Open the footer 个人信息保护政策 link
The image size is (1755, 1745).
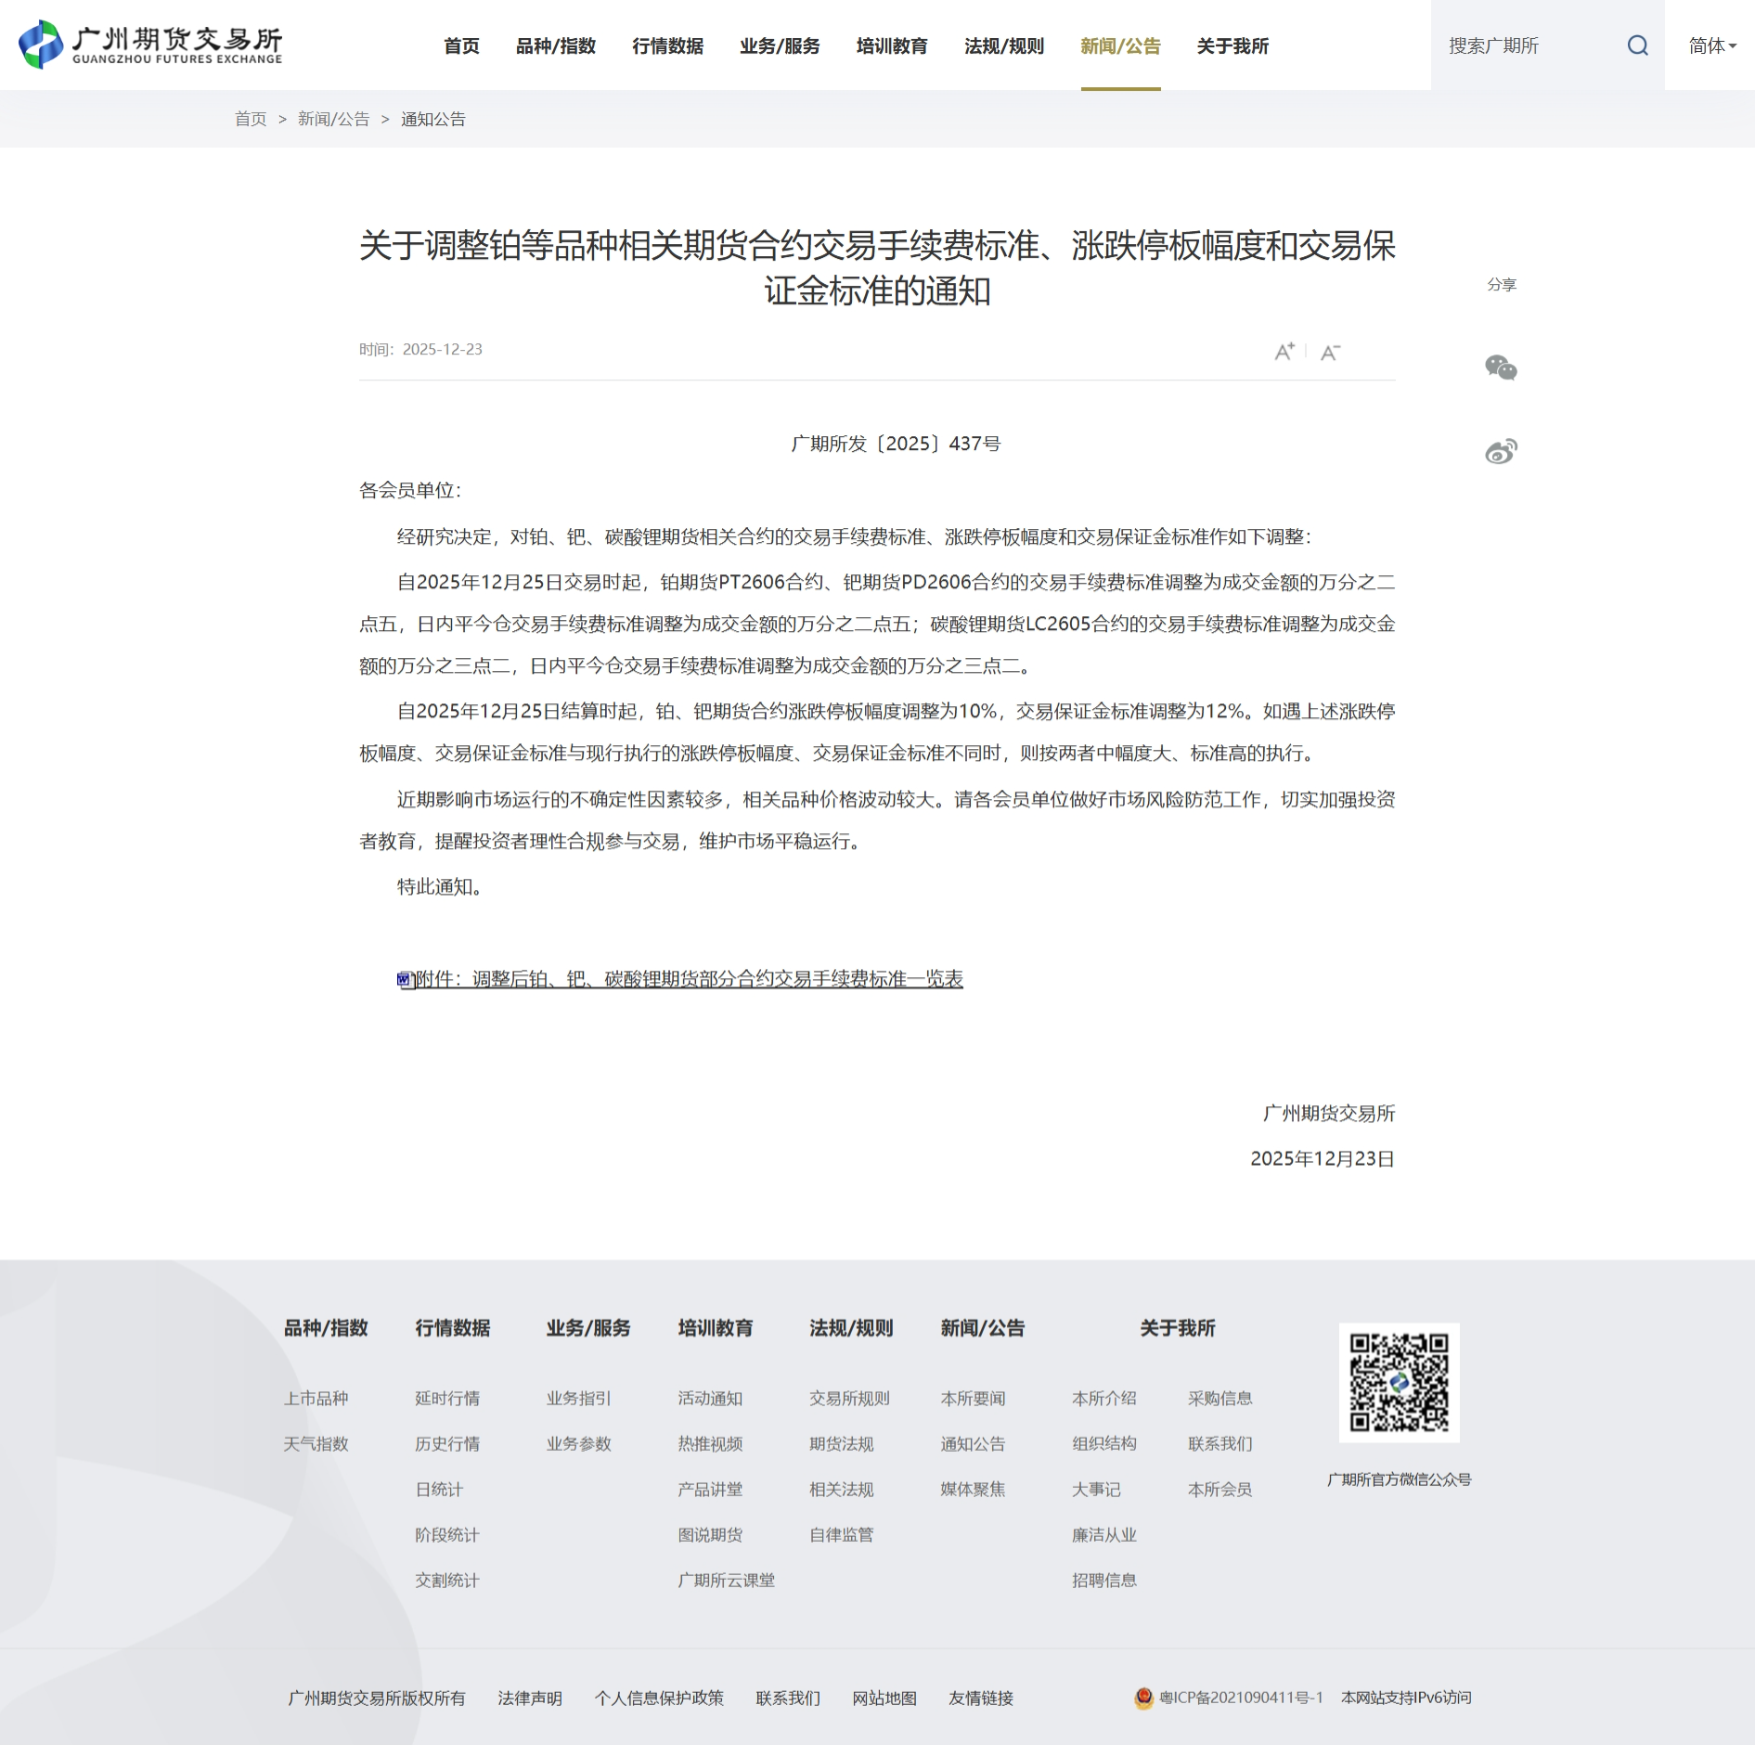(658, 1698)
